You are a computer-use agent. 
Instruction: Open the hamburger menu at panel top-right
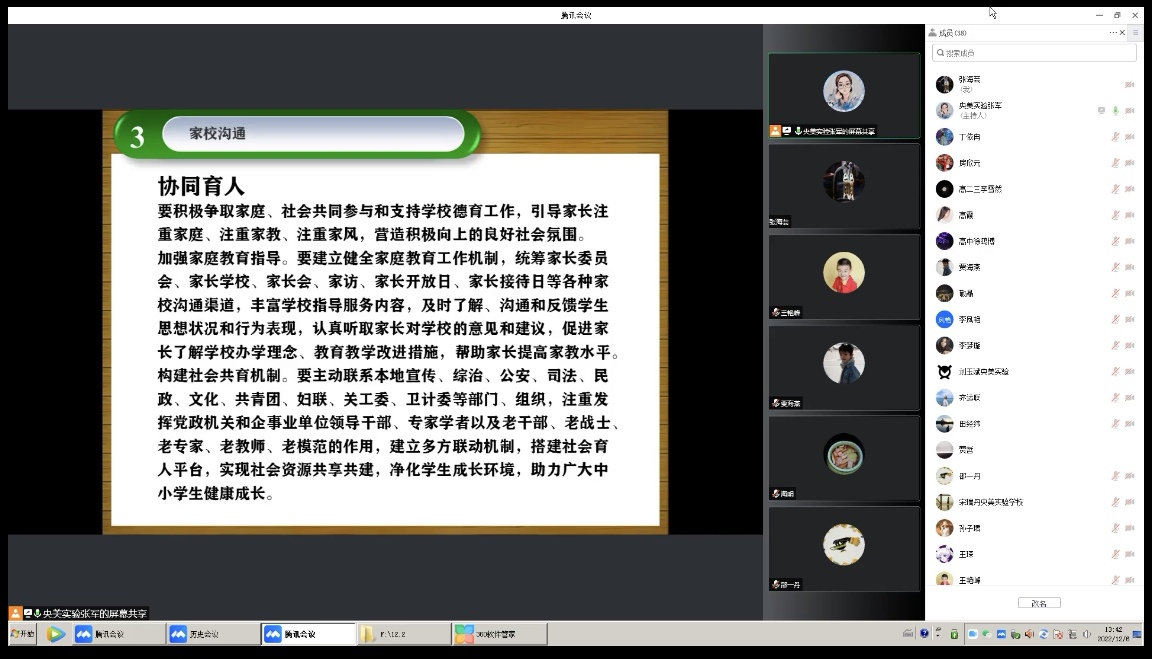1135,33
